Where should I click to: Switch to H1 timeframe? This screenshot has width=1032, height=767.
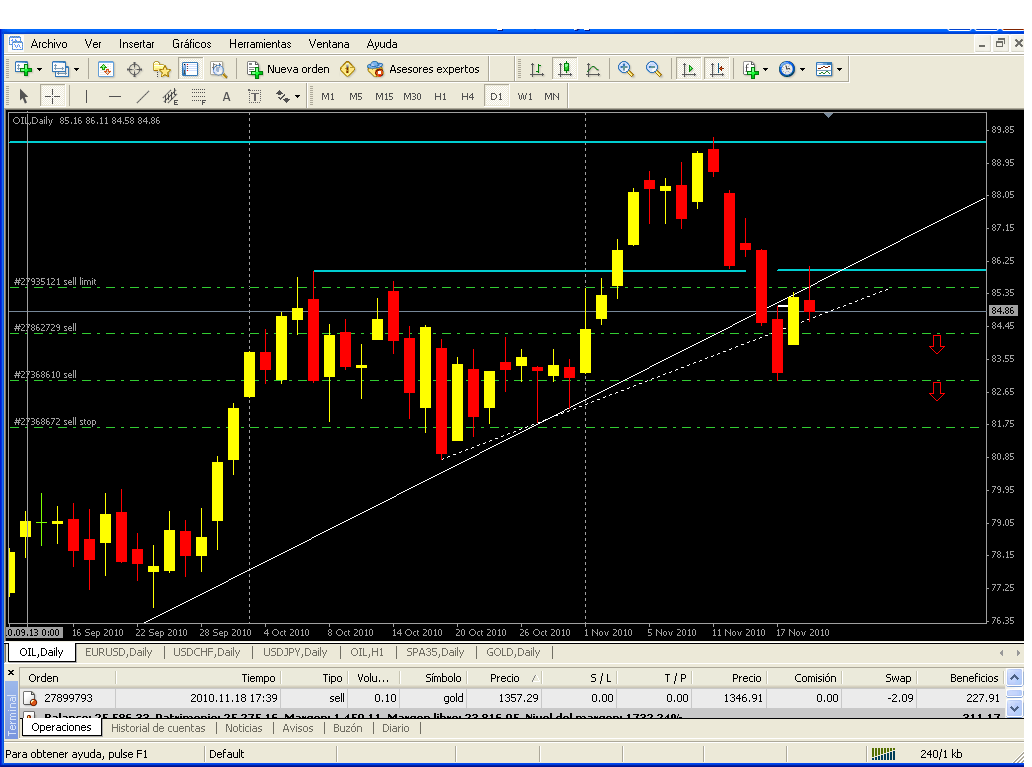(440, 97)
